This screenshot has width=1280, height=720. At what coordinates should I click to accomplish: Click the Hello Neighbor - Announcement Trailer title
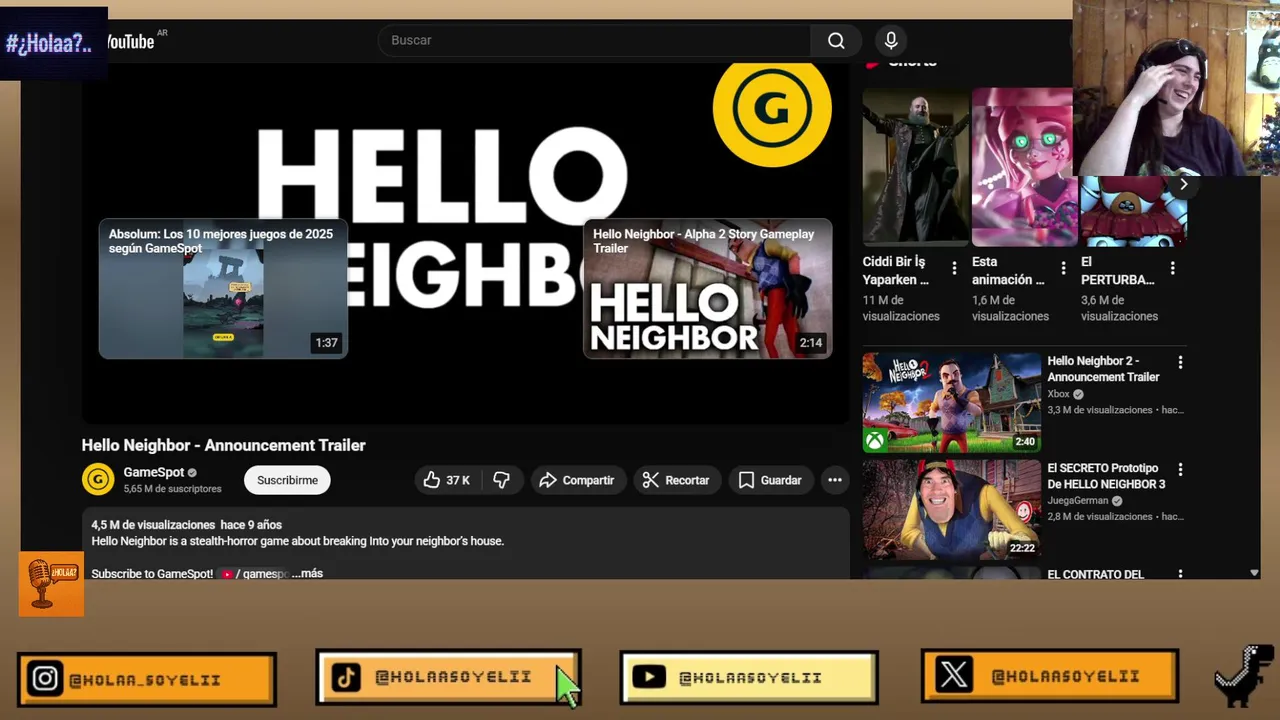pos(223,445)
